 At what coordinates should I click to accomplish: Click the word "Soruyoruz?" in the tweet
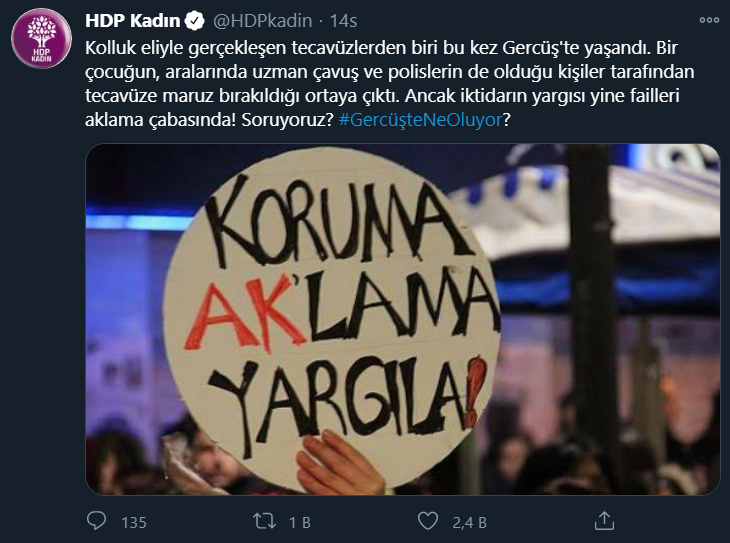[288, 120]
